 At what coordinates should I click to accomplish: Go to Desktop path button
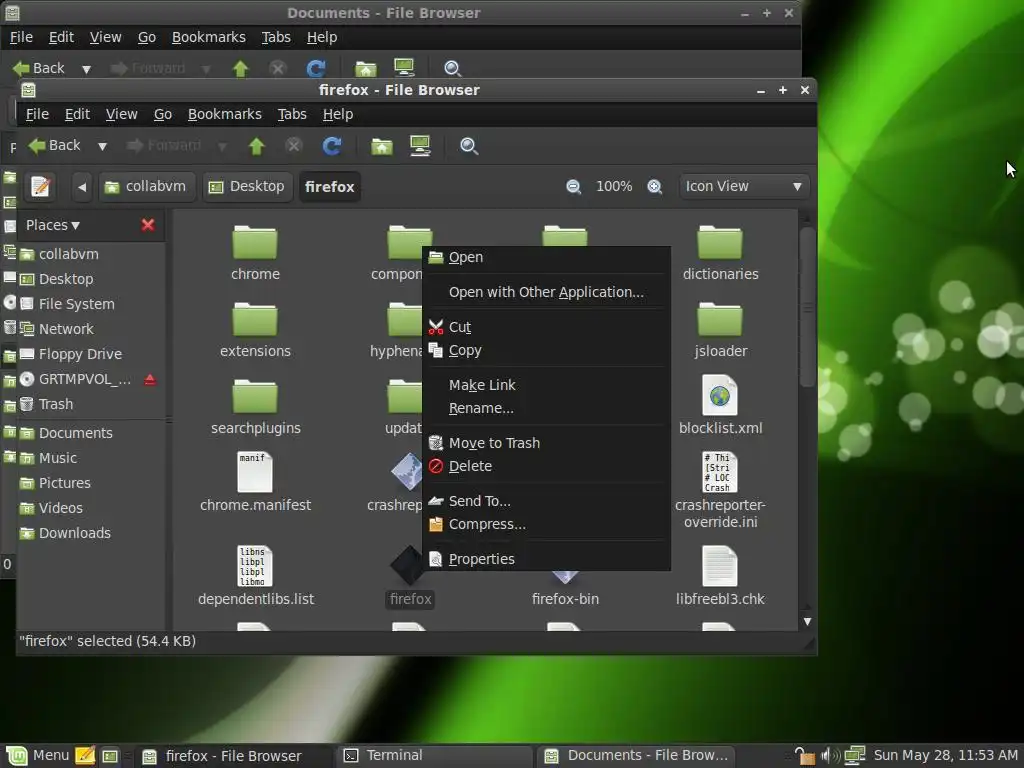pos(247,187)
